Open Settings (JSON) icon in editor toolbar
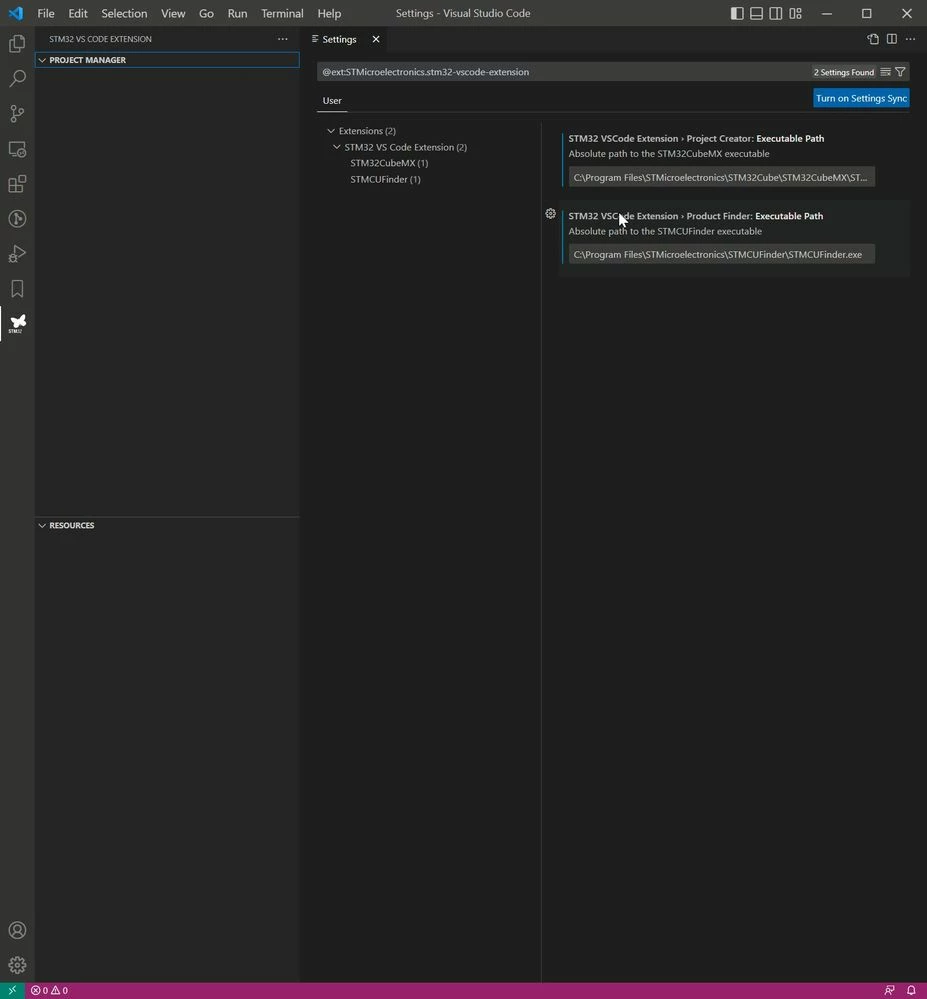 [x=873, y=40]
